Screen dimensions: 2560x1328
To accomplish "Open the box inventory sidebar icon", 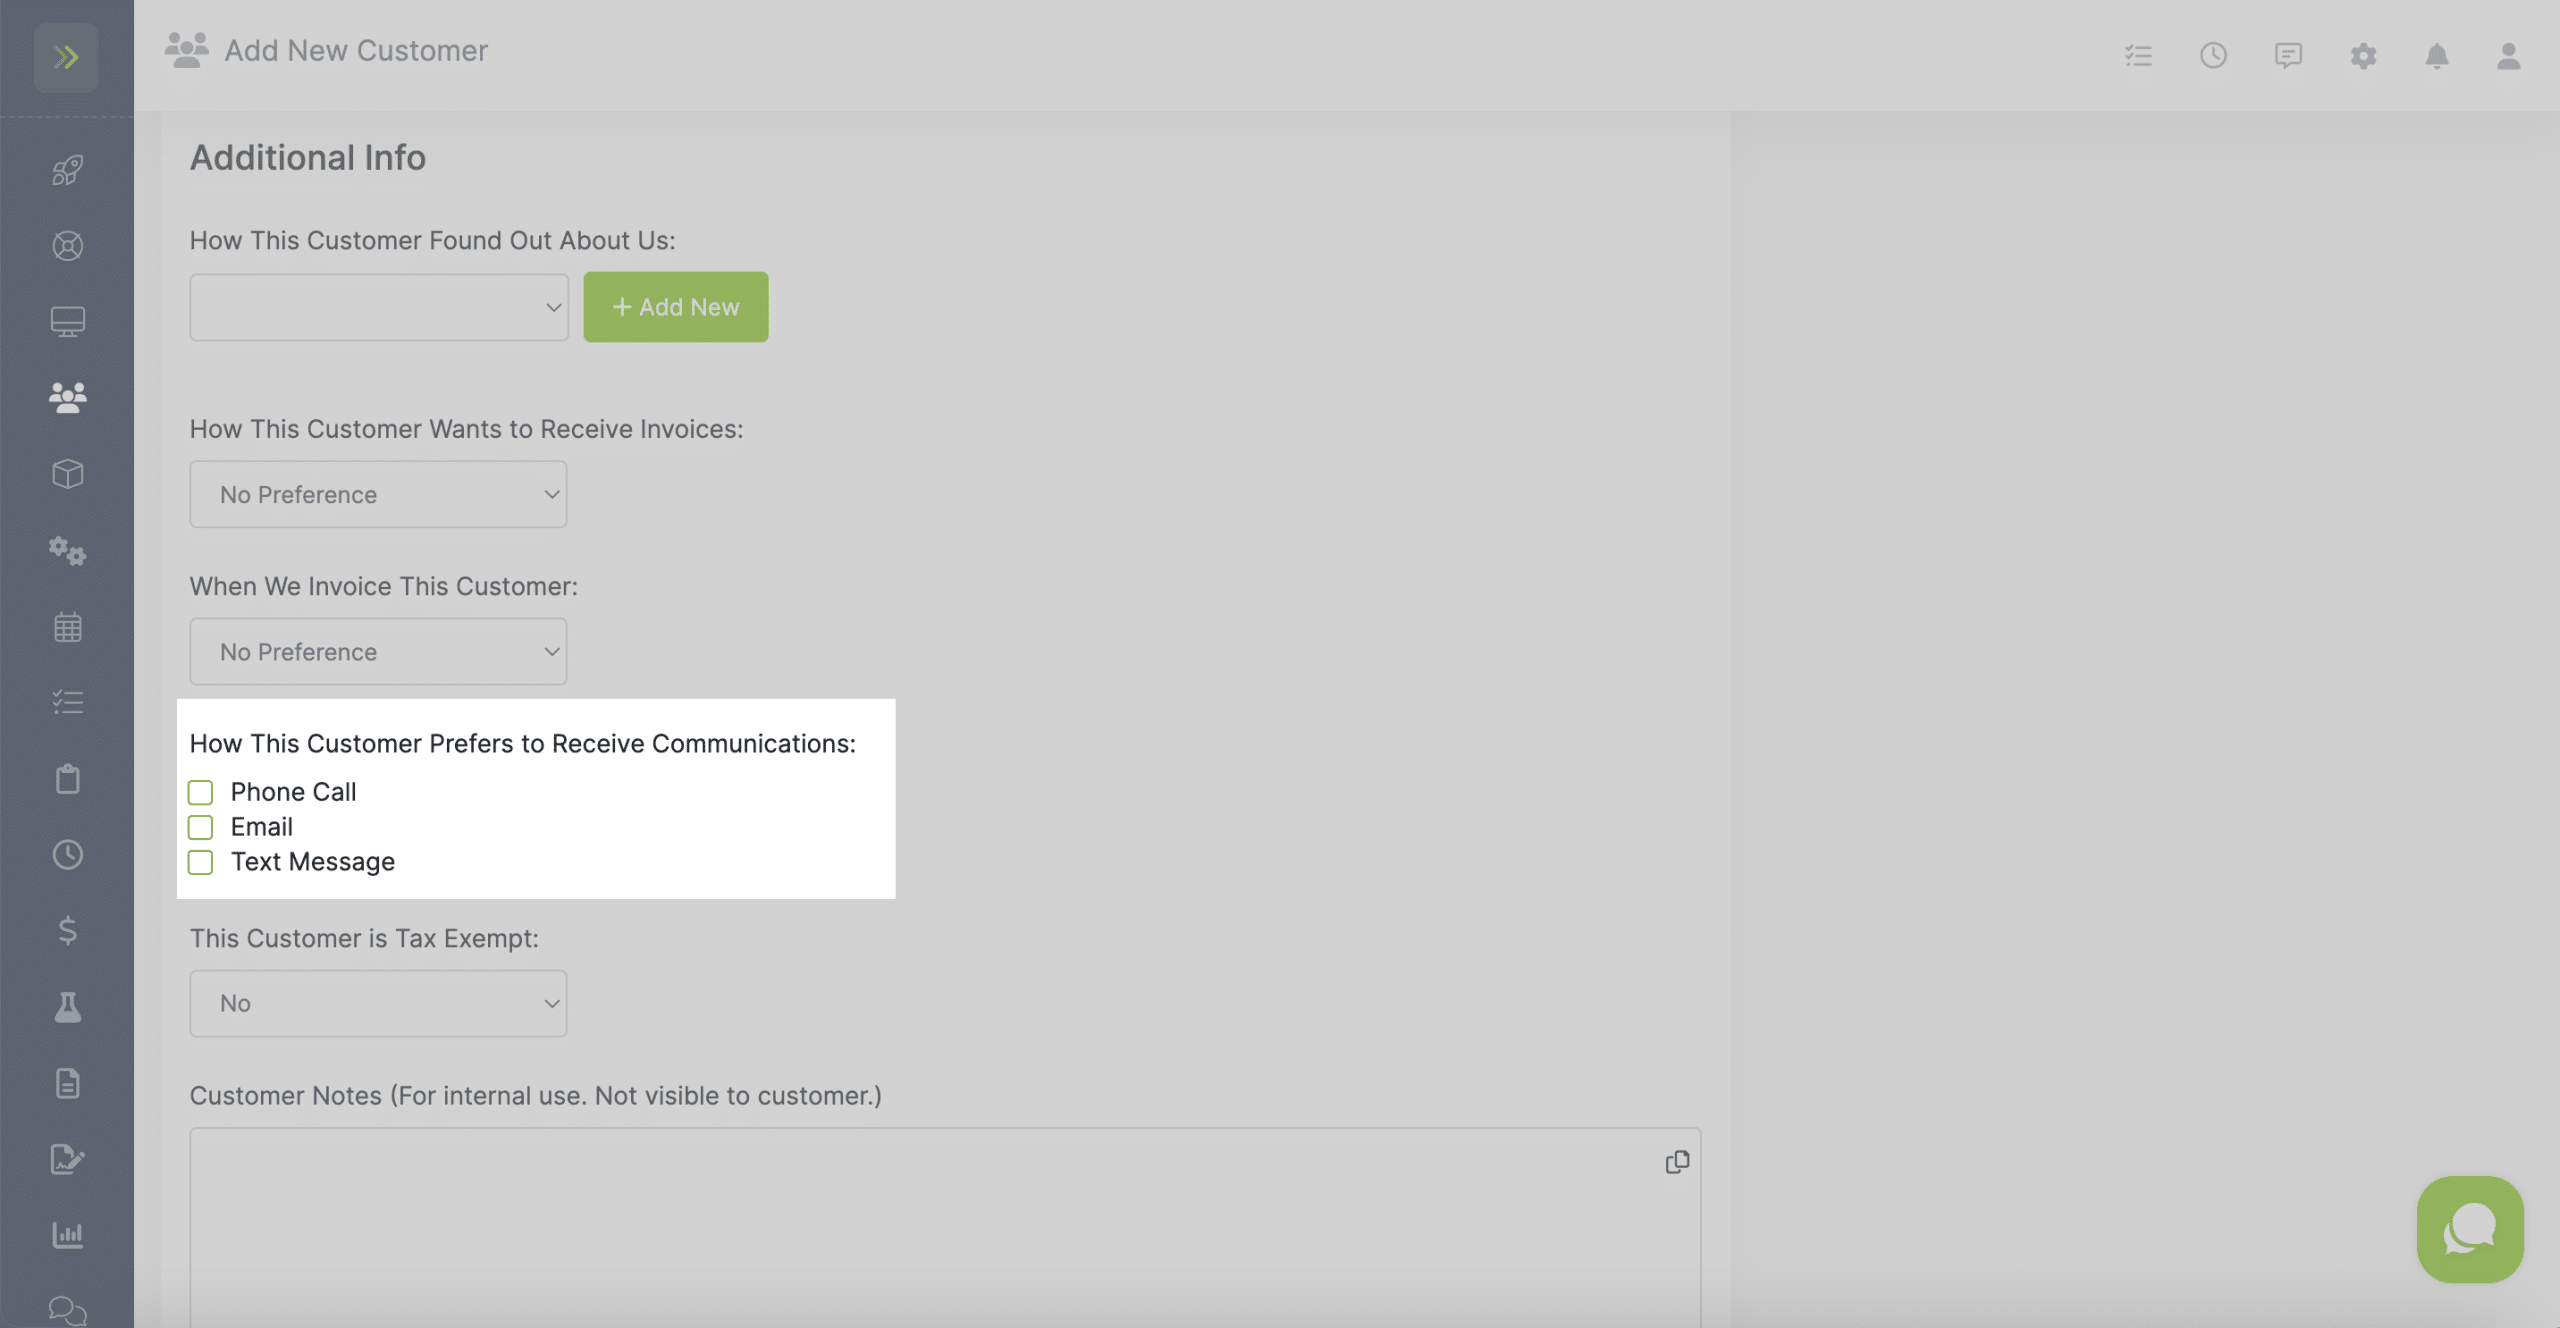I will [67, 474].
